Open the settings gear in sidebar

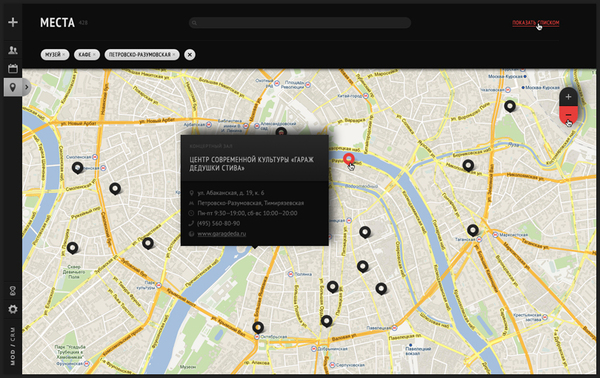[x=13, y=309]
